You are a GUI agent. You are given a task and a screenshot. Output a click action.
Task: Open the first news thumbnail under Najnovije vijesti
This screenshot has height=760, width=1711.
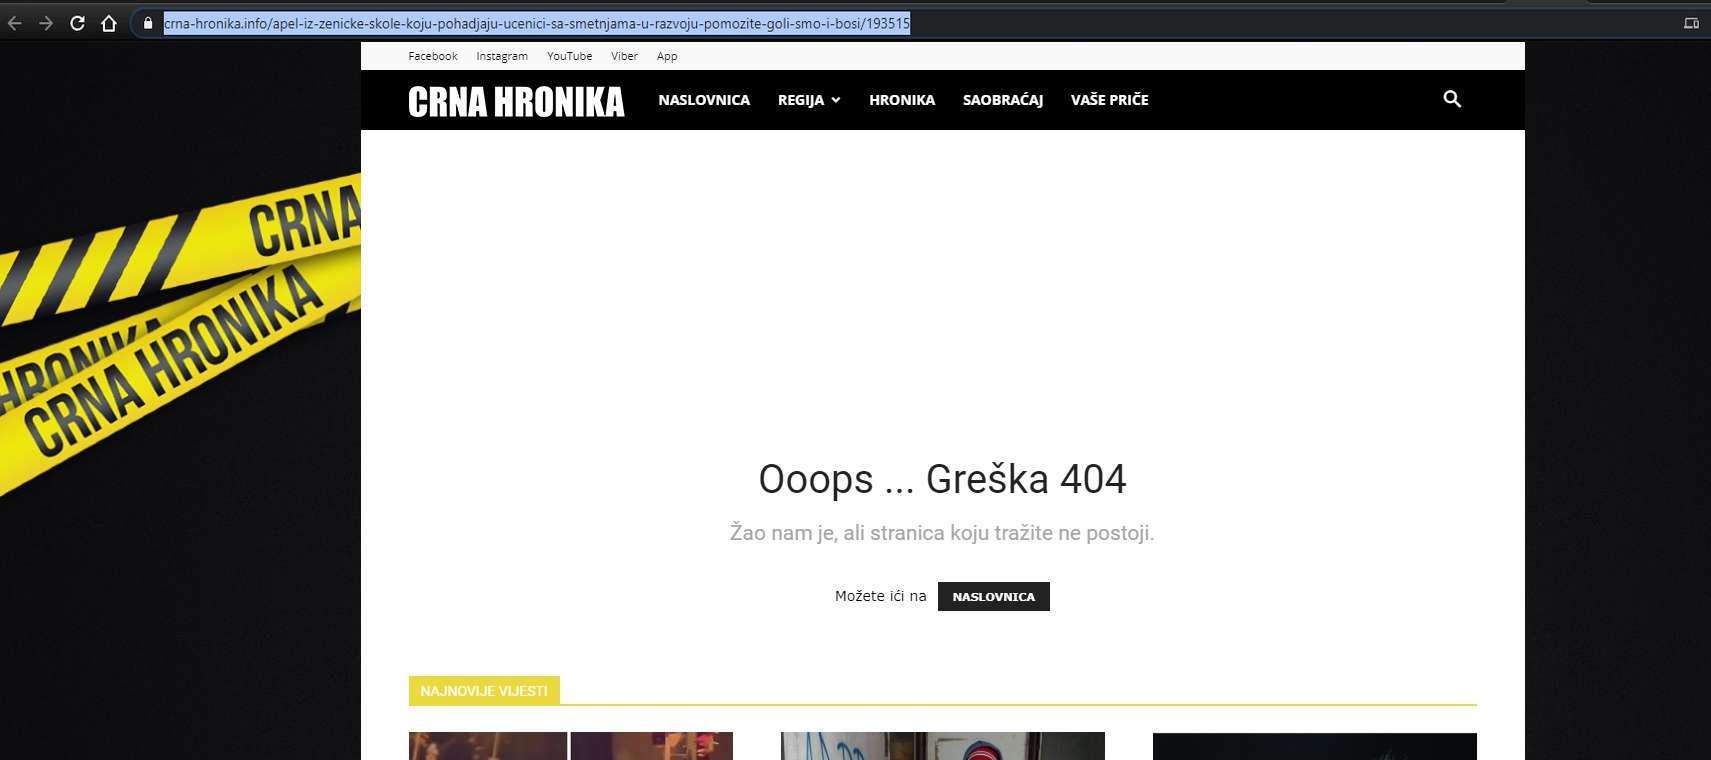point(570,746)
